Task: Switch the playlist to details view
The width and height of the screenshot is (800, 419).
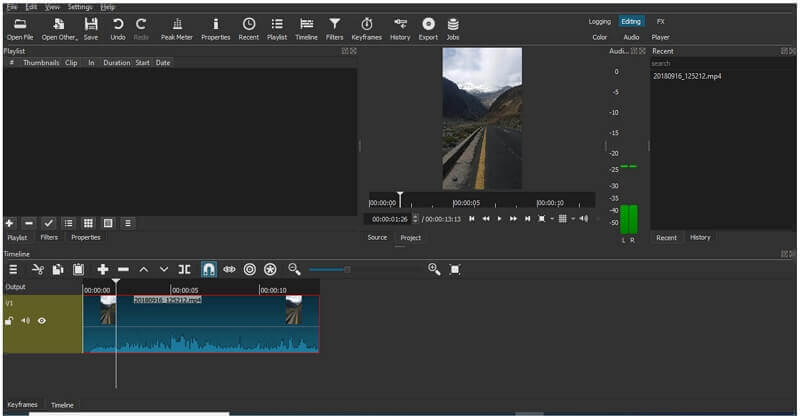Action: pos(68,223)
